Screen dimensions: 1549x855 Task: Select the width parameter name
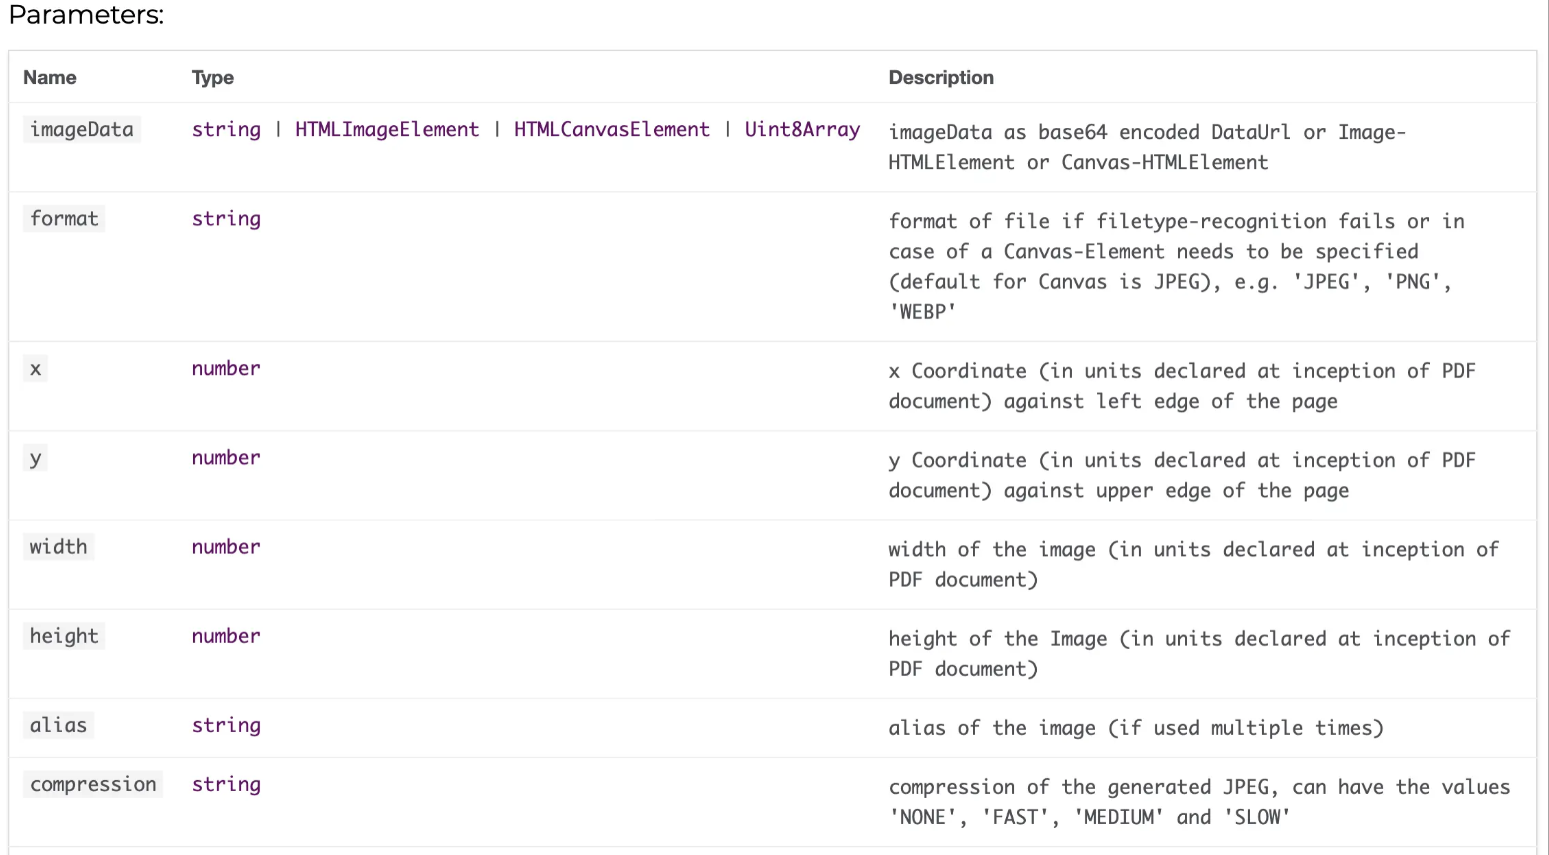point(58,547)
